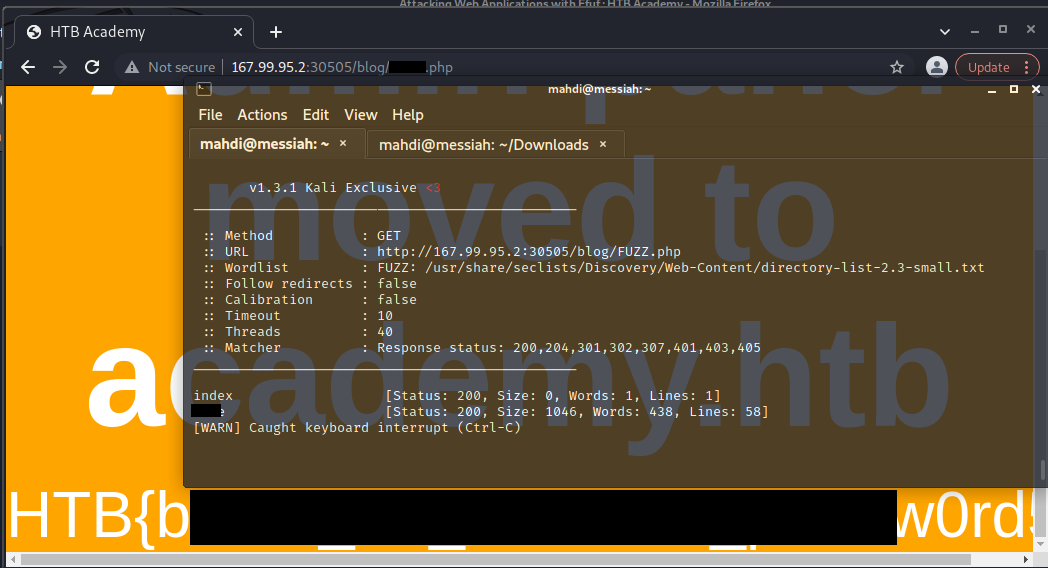Click the horizontal scrollbar right arrow

click(1027, 559)
